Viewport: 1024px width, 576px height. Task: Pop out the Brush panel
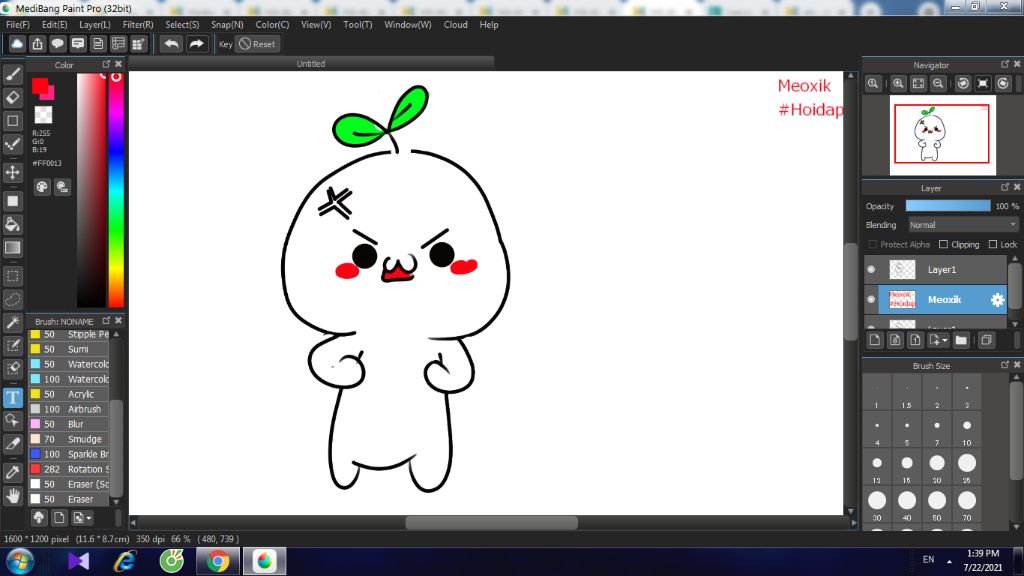click(106, 321)
